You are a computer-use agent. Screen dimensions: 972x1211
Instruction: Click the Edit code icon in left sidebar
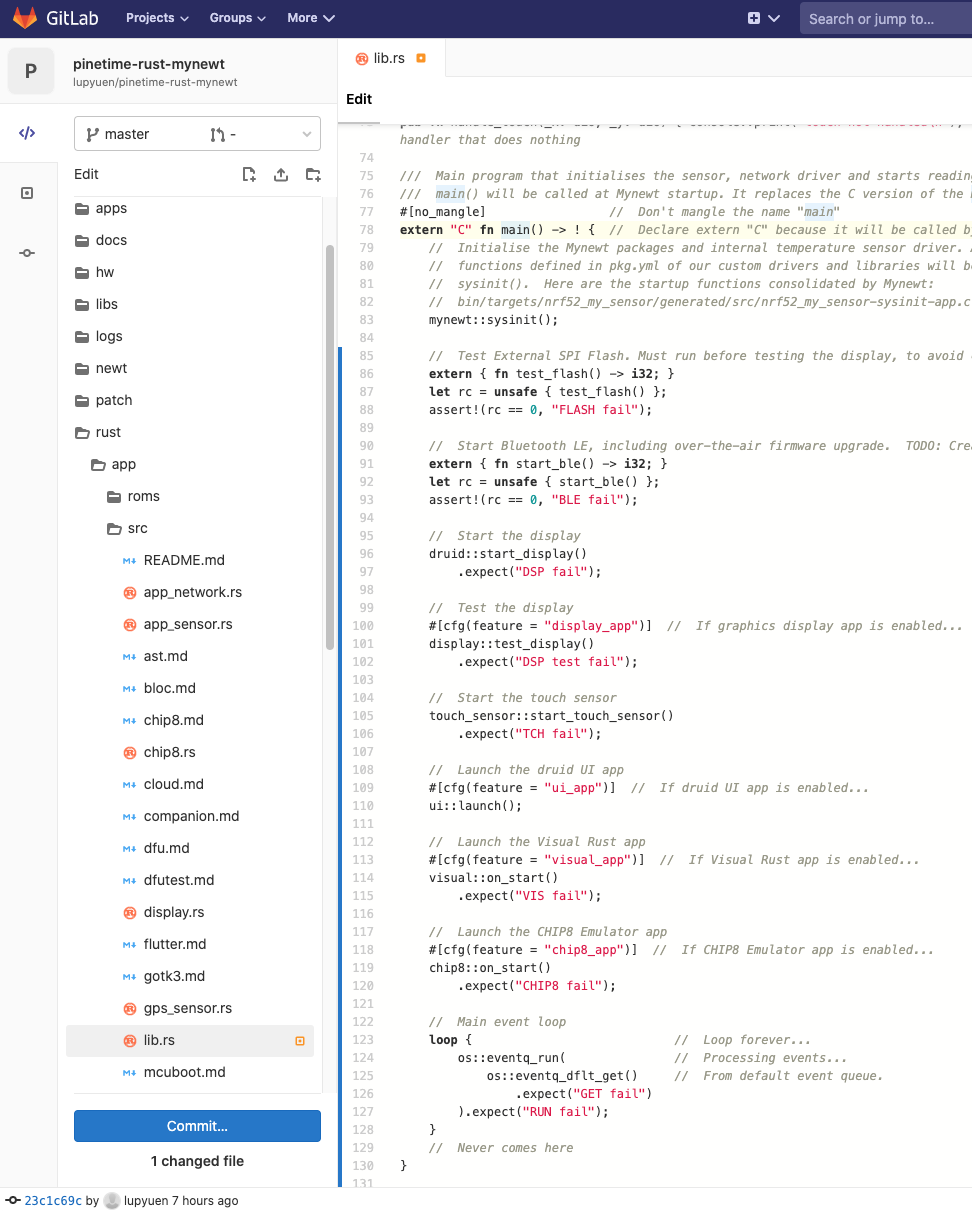pos(28,133)
